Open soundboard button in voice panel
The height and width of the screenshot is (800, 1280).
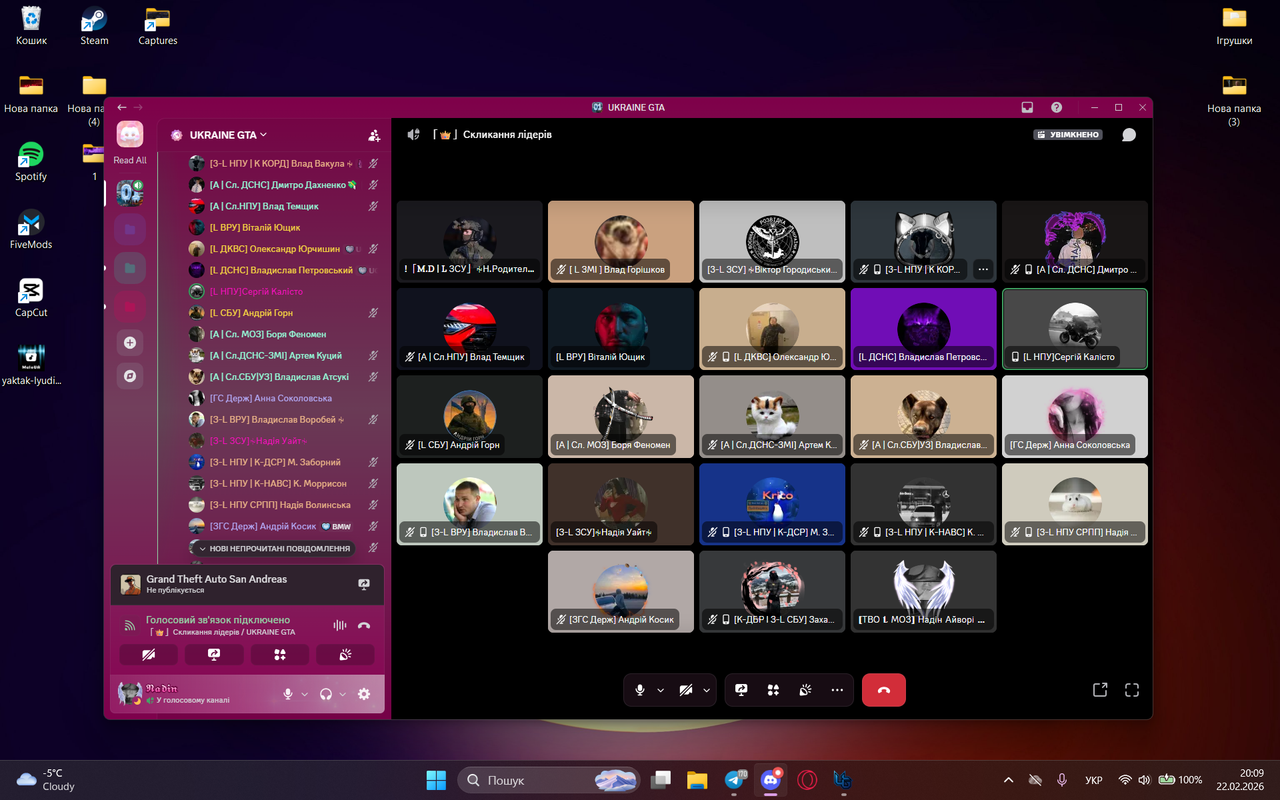coord(345,655)
